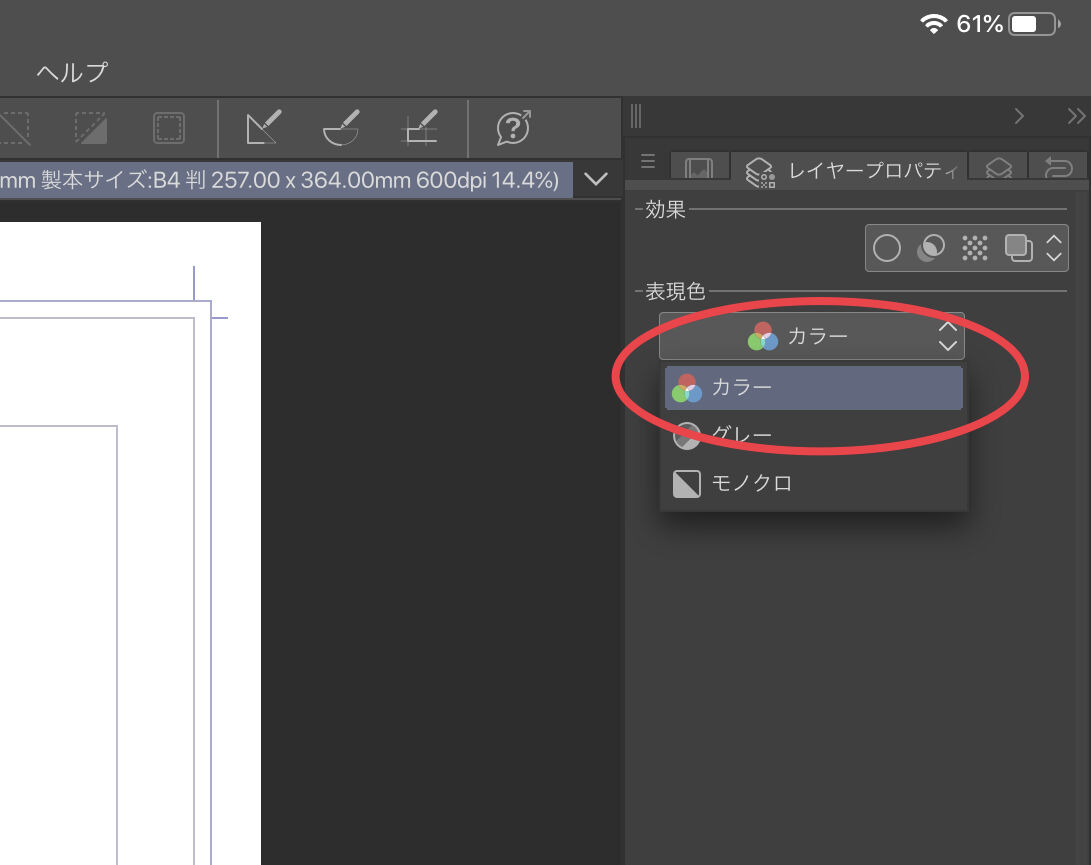Toggle the tone effect dotted icon

click(x=974, y=248)
